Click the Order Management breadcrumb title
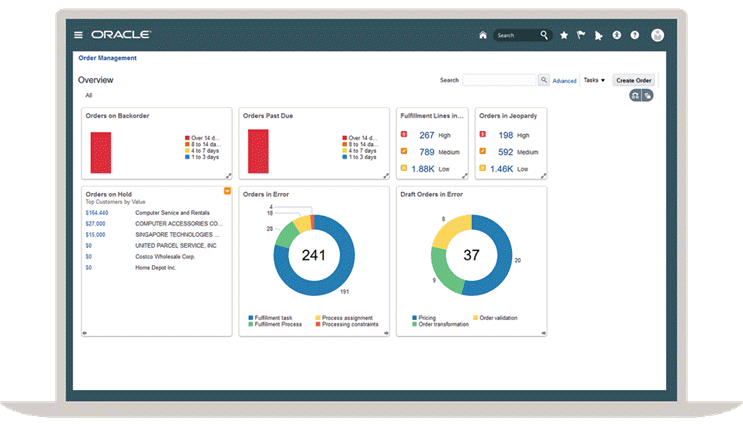Screen dimensions: 743x427 tap(108, 58)
